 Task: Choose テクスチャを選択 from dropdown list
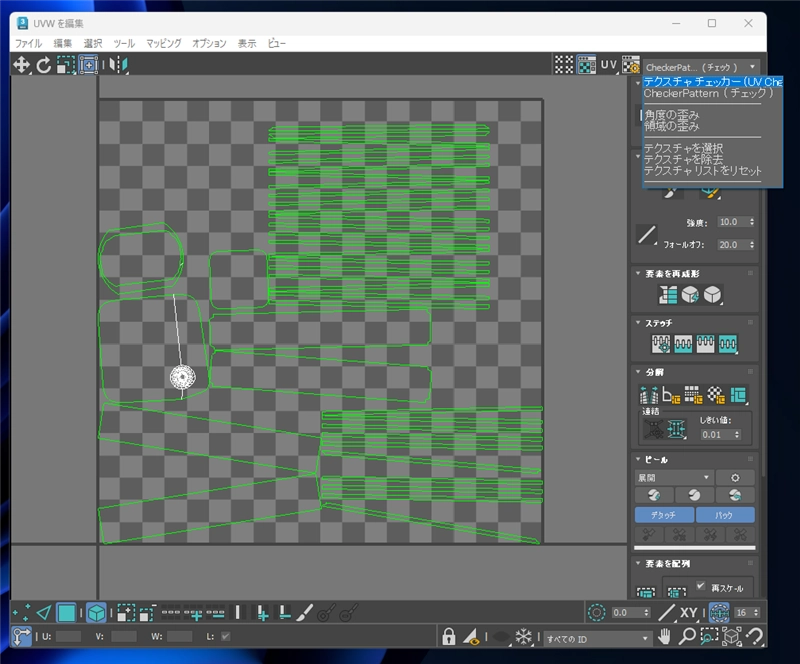(x=684, y=148)
